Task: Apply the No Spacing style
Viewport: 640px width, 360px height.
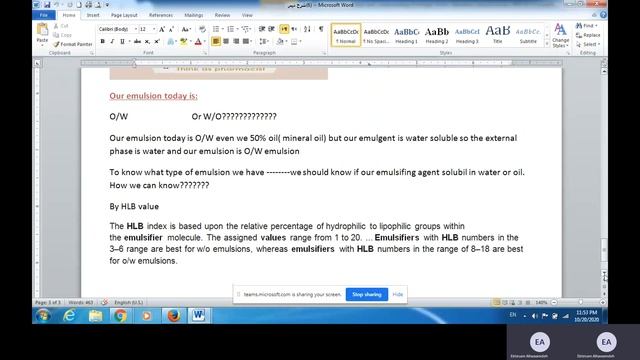Action: 376,35
